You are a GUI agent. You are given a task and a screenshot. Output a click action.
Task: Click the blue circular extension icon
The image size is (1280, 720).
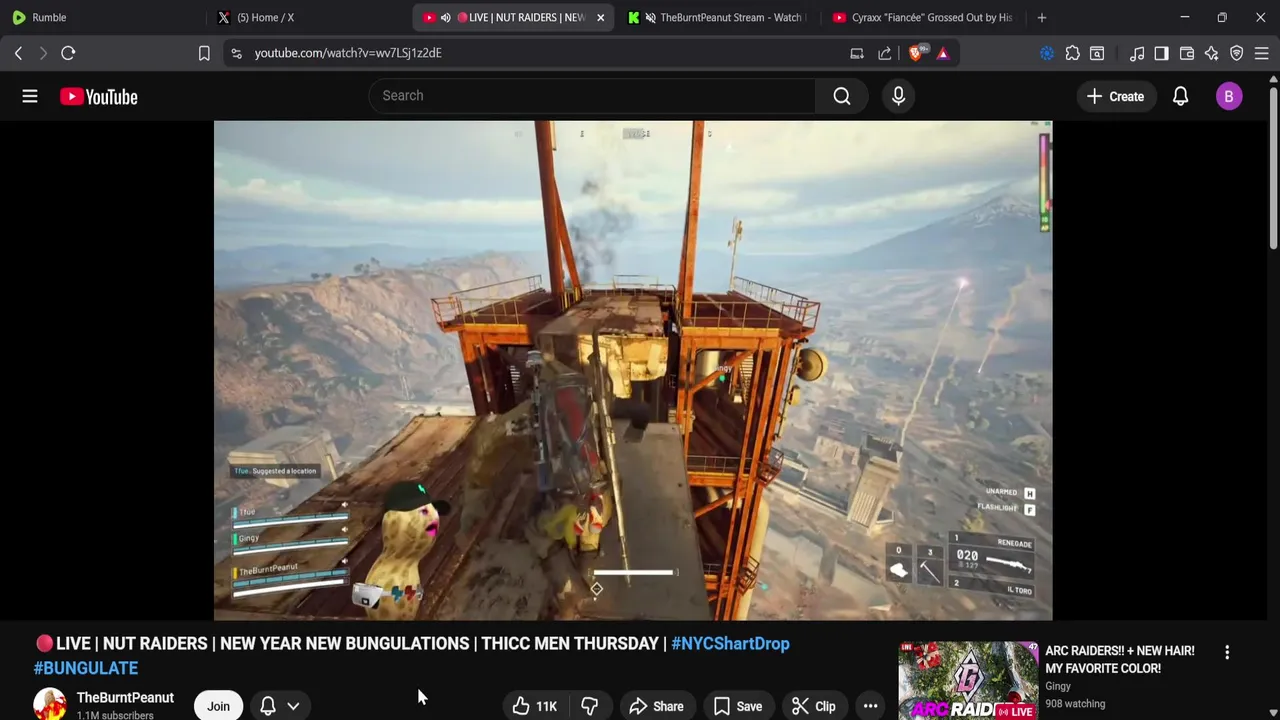point(1047,53)
